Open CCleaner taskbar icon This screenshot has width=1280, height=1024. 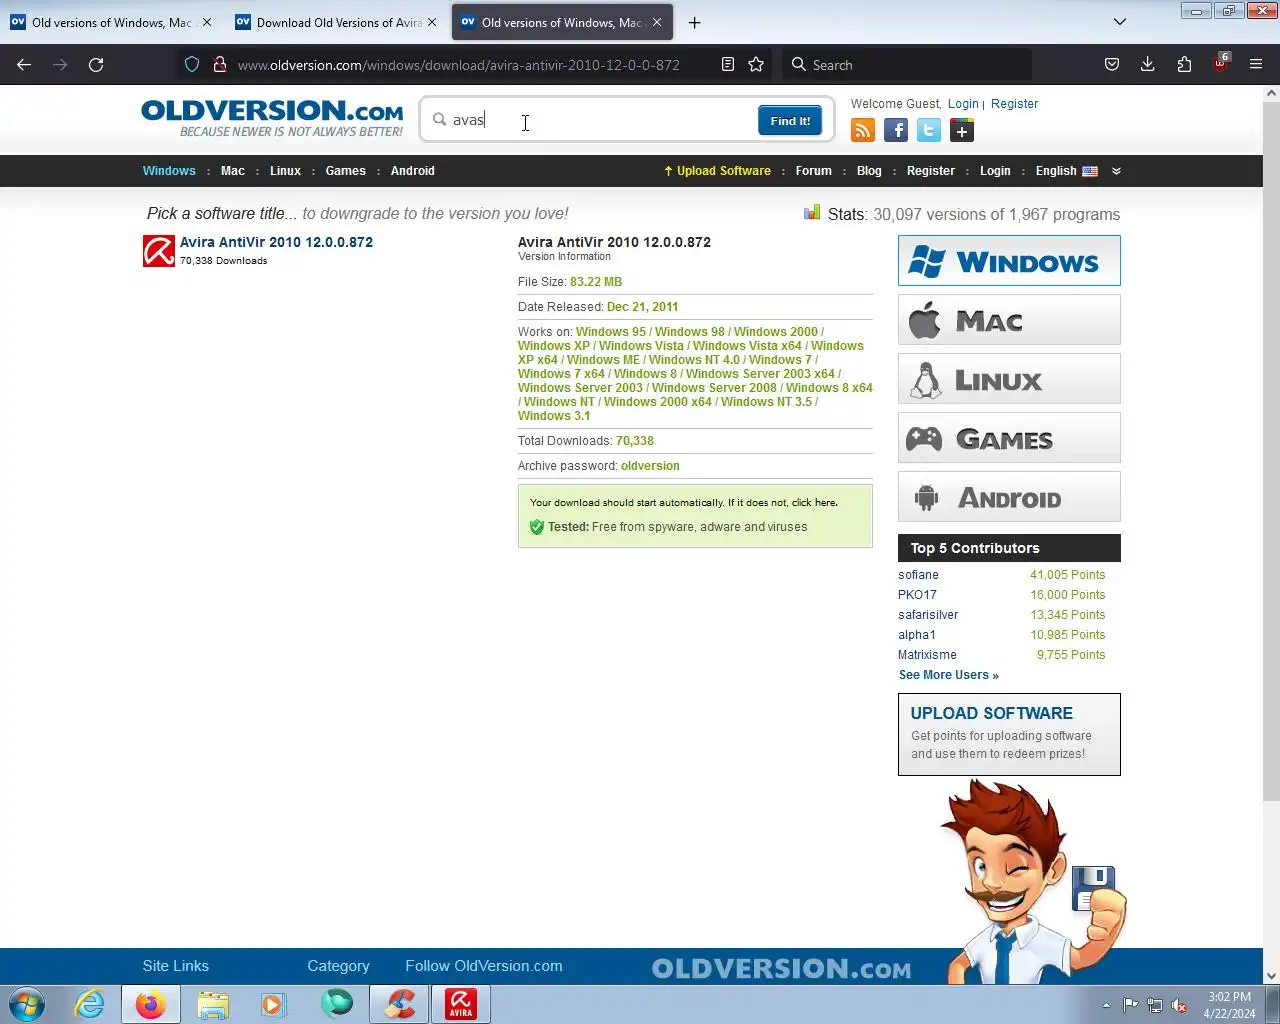399,1004
